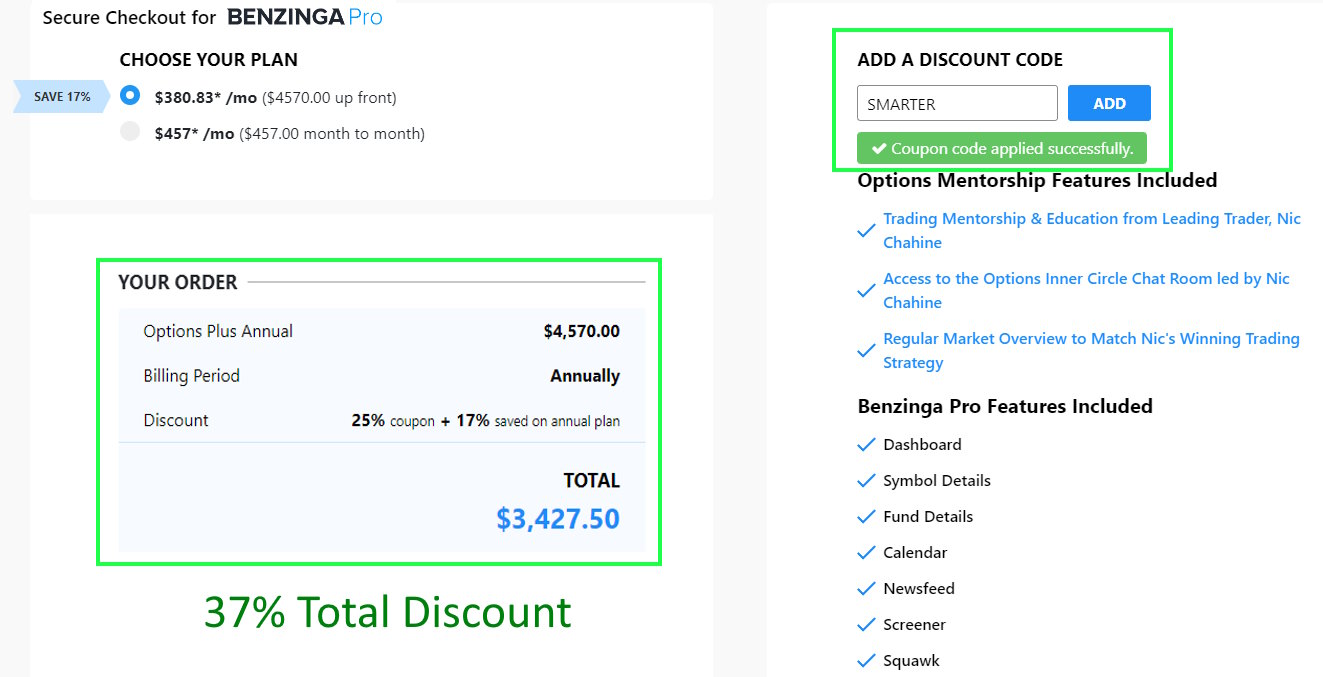Click the checkmark beside Fund Details
Viewport: 1323px width, 677px height.
[866, 516]
